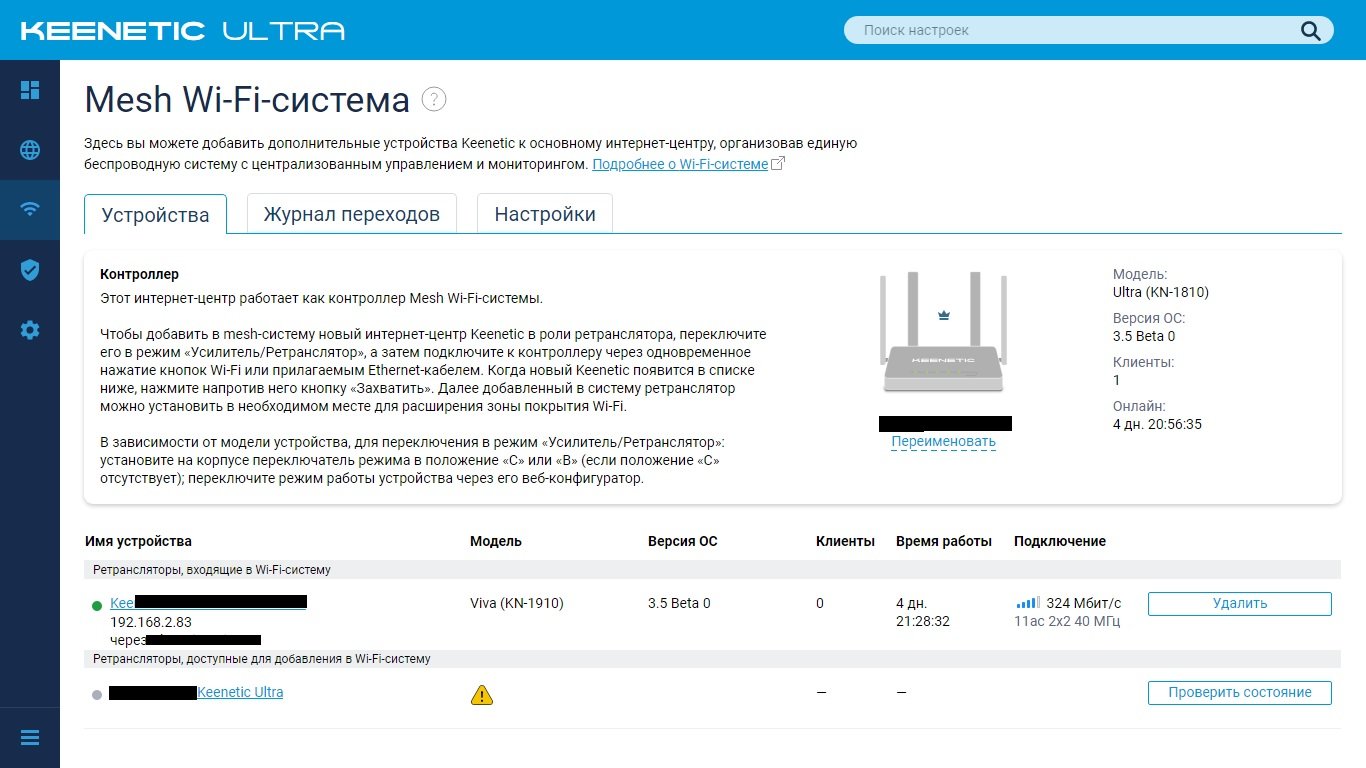Click the yellow warning triangle icon

pyautogui.click(x=482, y=694)
